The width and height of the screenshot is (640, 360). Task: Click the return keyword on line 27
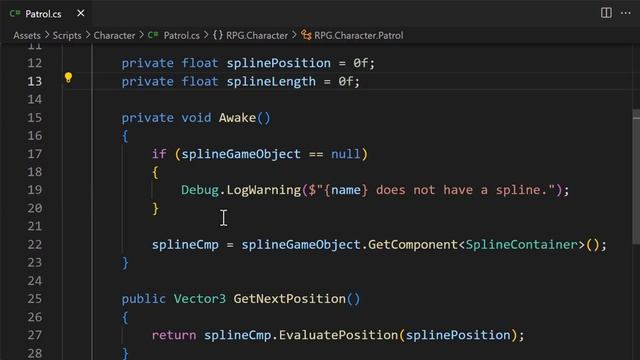point(174,335)
